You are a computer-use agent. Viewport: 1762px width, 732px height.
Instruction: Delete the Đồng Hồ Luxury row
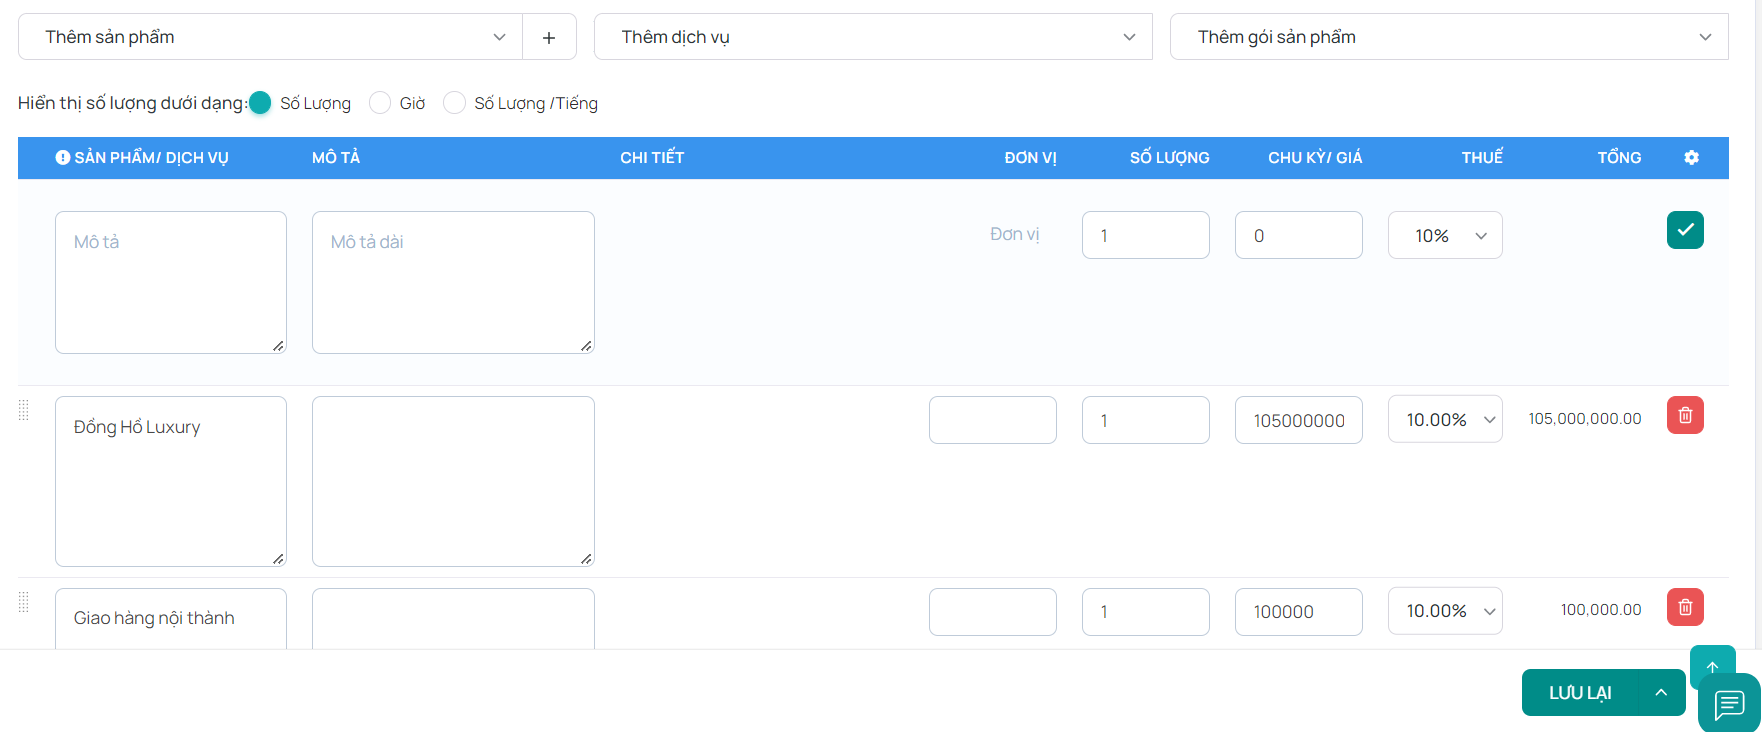coord(1685,415)
